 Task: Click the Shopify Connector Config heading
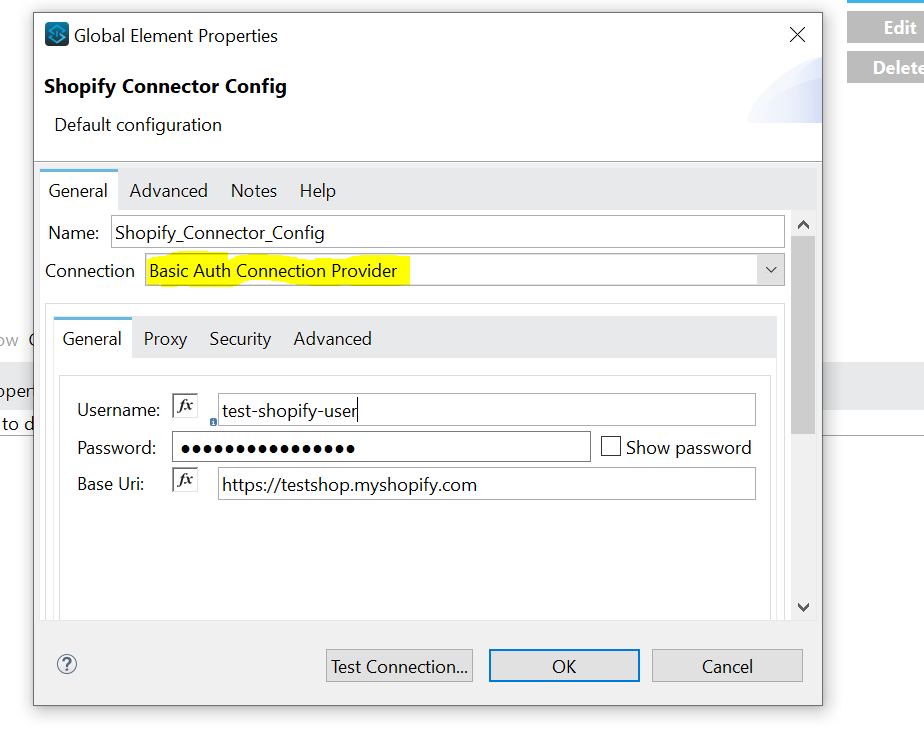166,87
